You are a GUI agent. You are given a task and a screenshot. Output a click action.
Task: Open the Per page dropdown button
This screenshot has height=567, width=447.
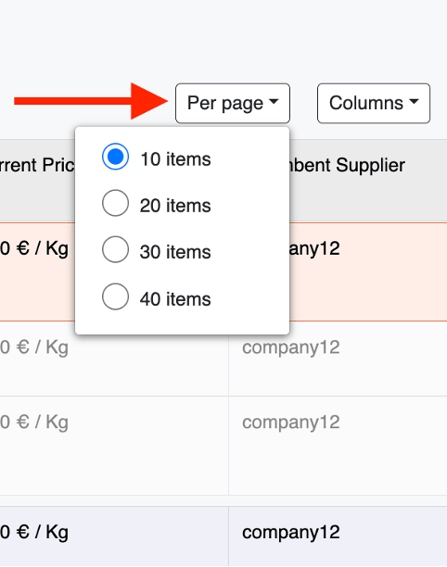(x=233, y=103)
